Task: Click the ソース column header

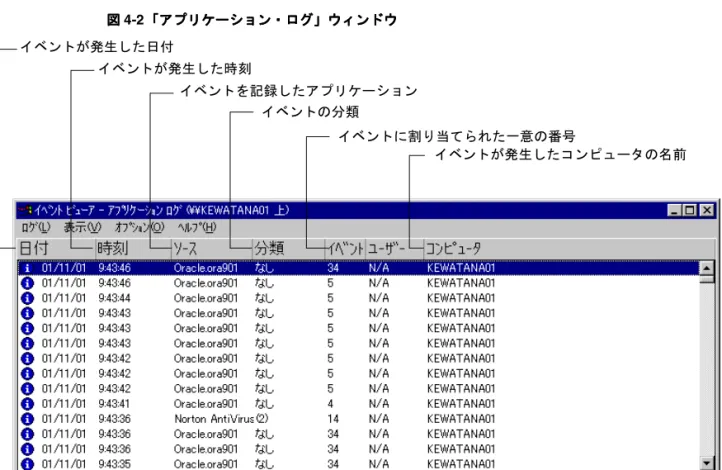Action: [212, 249]
